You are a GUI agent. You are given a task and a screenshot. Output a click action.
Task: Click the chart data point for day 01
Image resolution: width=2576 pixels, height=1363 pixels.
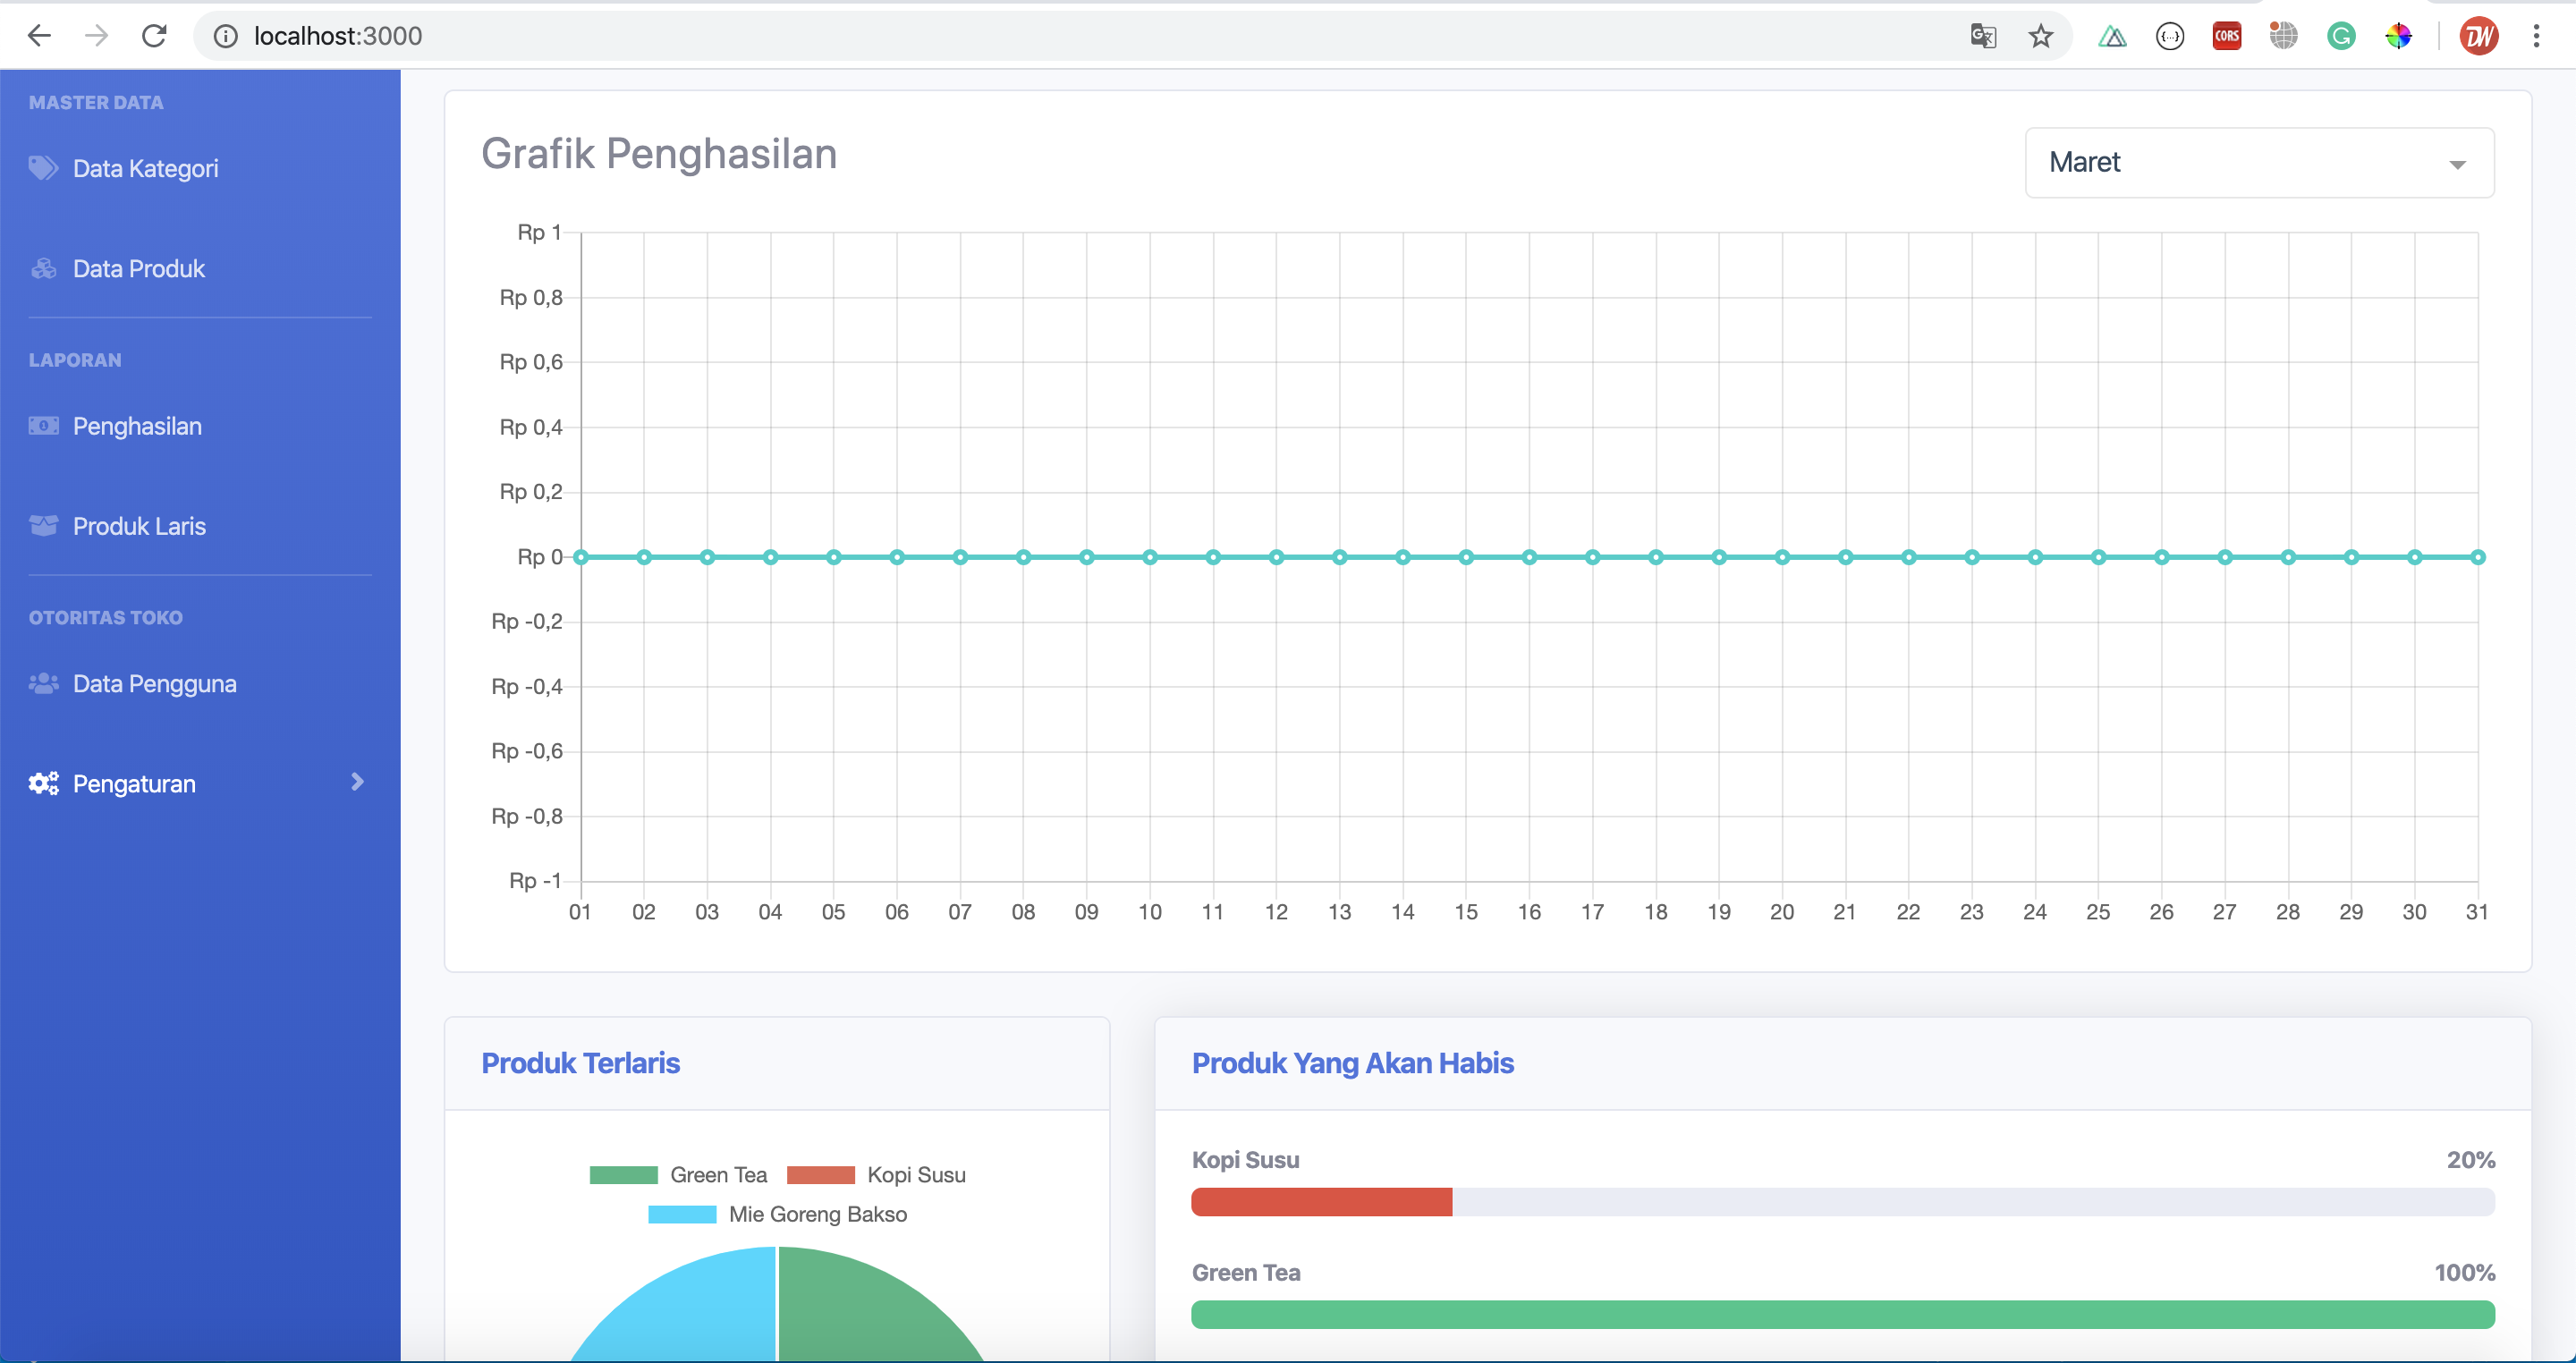pos(581,557)
